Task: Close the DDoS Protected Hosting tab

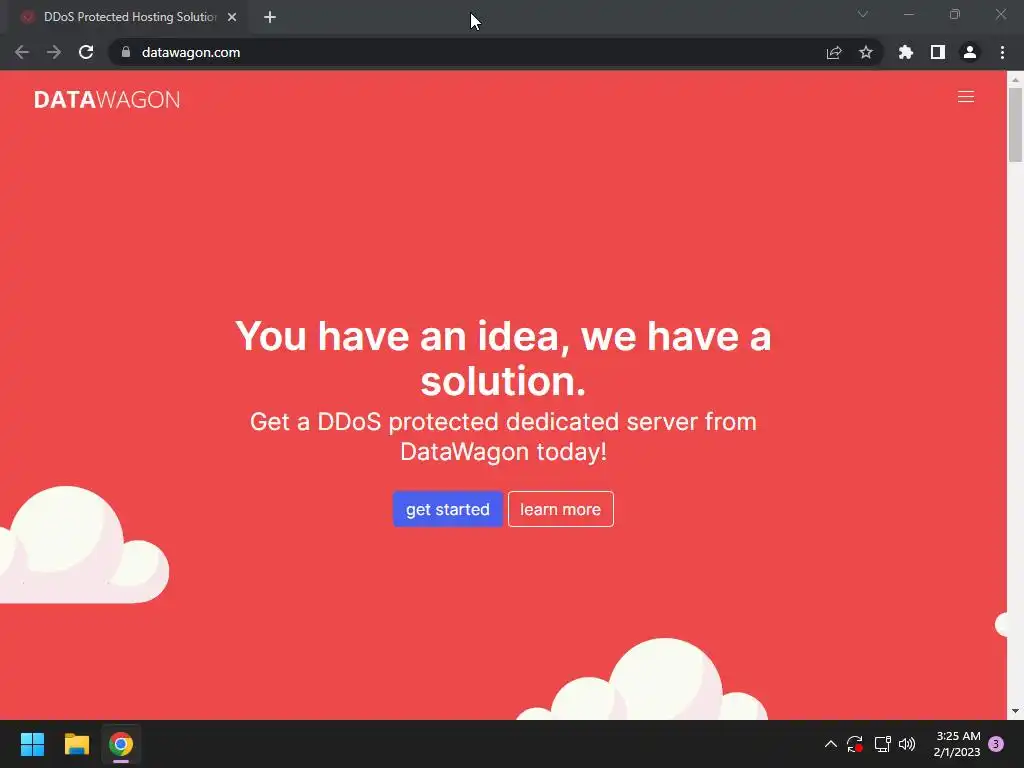Action: tap(232, 17)
